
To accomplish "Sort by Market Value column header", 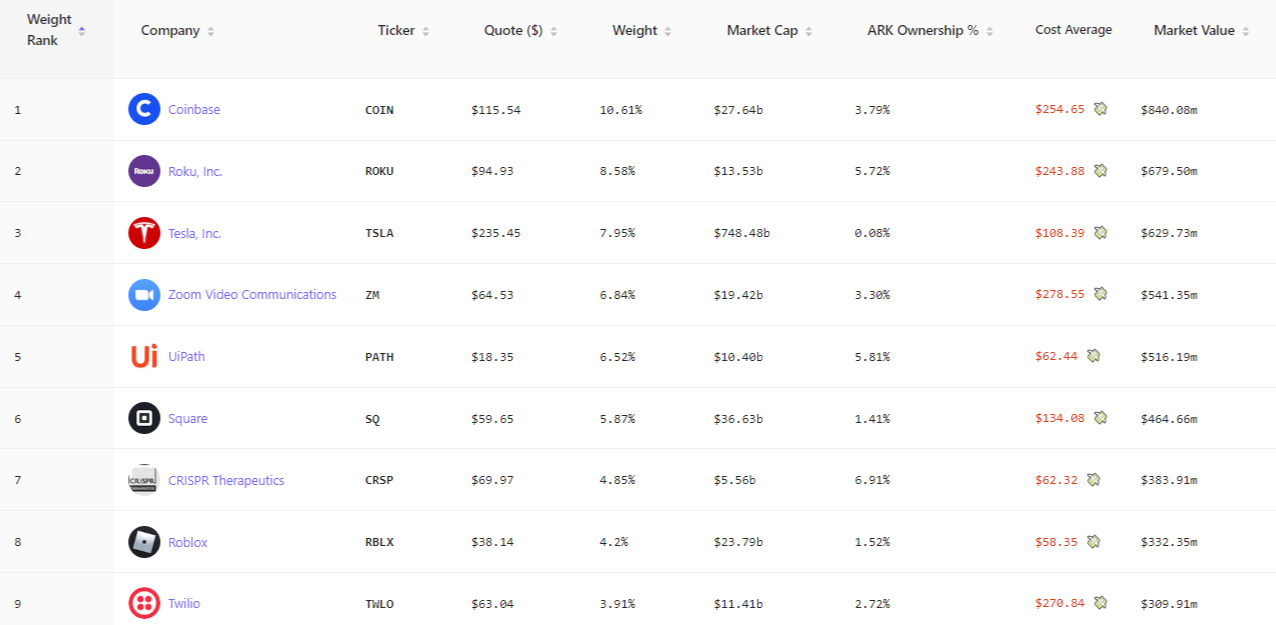I will [x=1202, y=31].
